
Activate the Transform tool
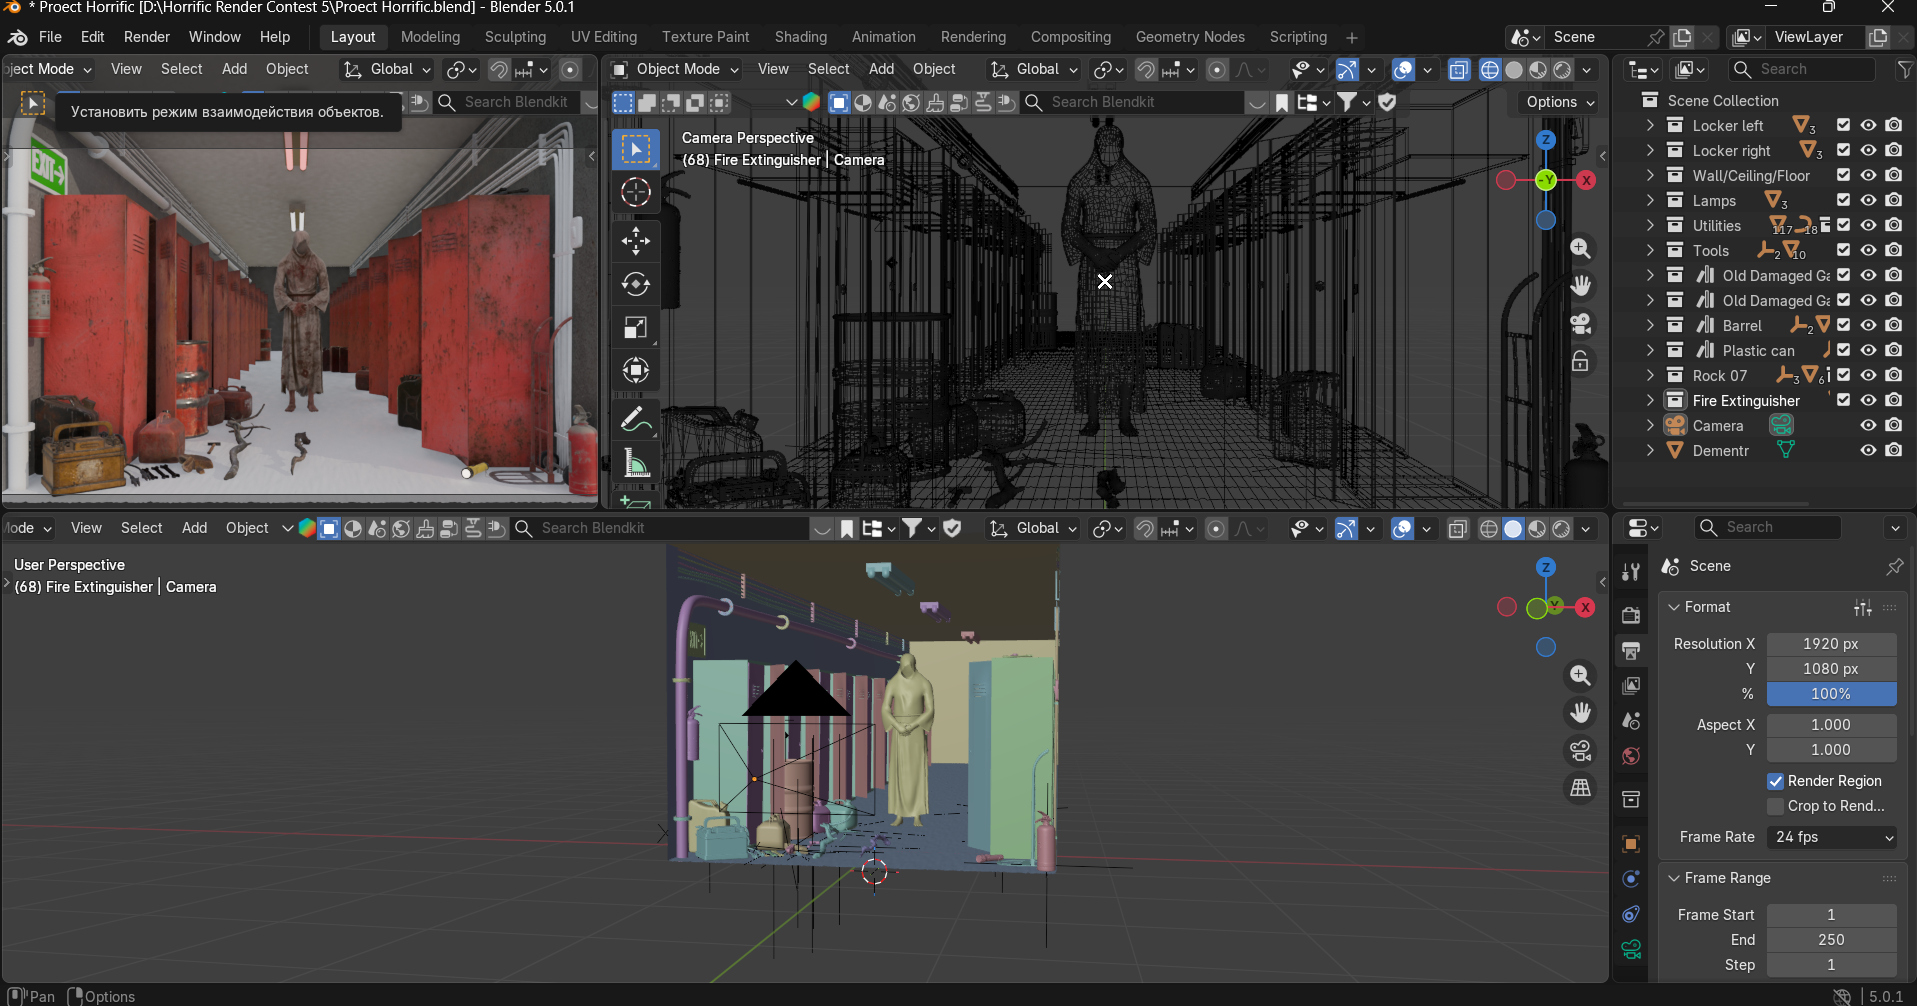pos(636,370)
